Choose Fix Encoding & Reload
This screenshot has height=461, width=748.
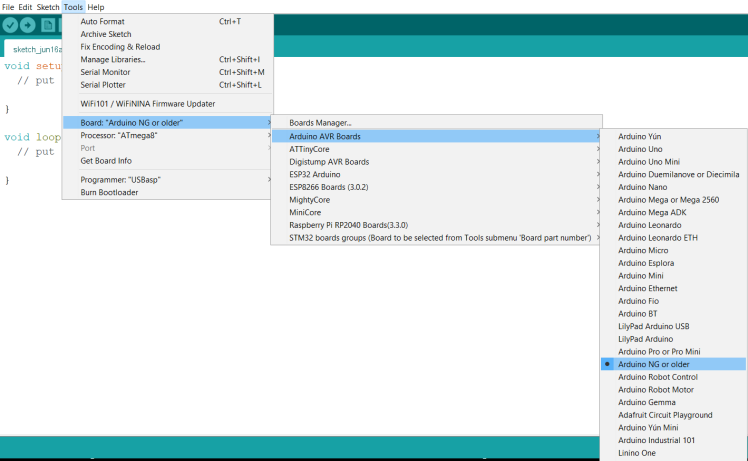[168, 47]
